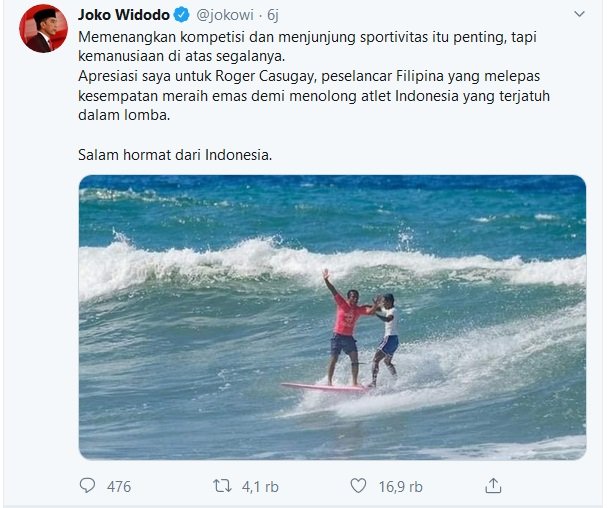The height and width of the screenshot is (508, 612).
Task: Open the surfing photo attached to tweet
Action: pos(332,317)
